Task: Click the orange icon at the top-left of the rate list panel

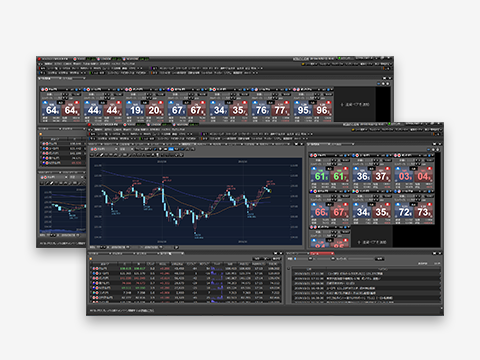Action: coord(90,259)
